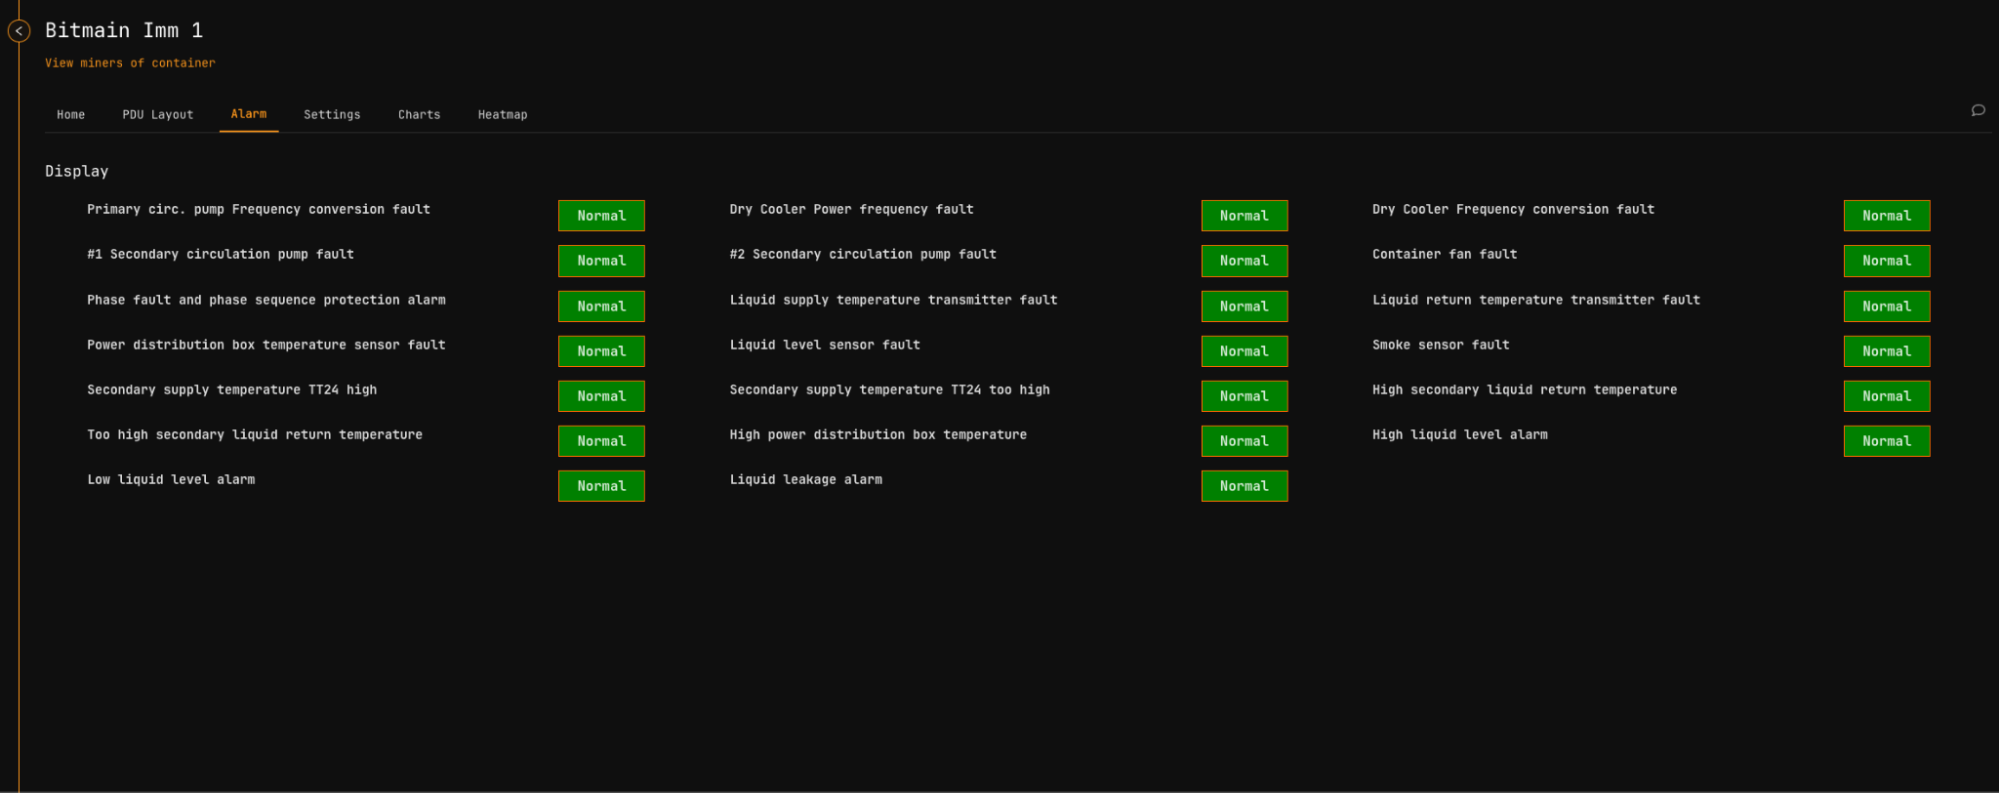The image size is (1999, 793).
Task: Open the Charts tab
Action: pyautogui.click(x=419, y=115)
